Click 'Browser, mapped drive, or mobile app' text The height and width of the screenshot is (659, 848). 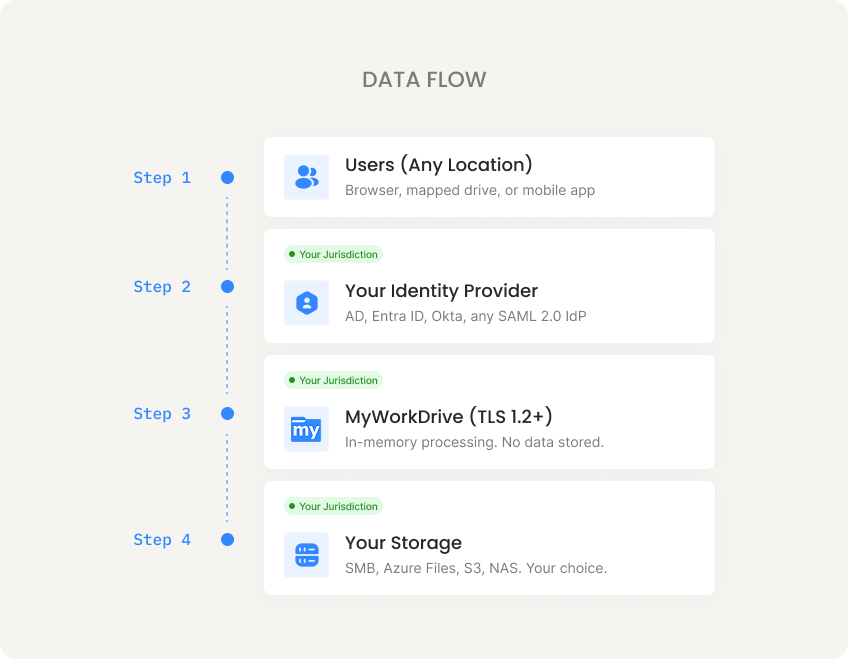tap(470, 190)
